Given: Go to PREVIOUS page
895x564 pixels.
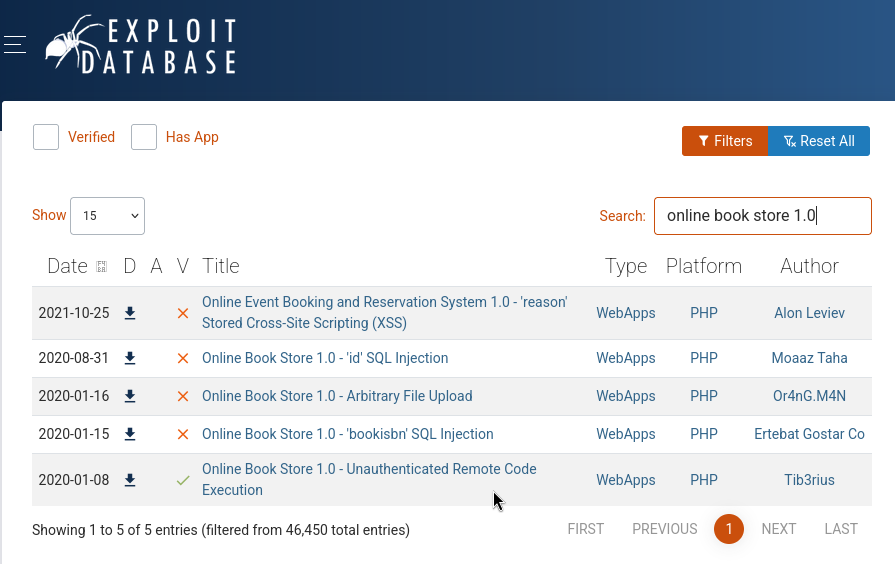Looking at the screenshot, I should pos(664,529).
